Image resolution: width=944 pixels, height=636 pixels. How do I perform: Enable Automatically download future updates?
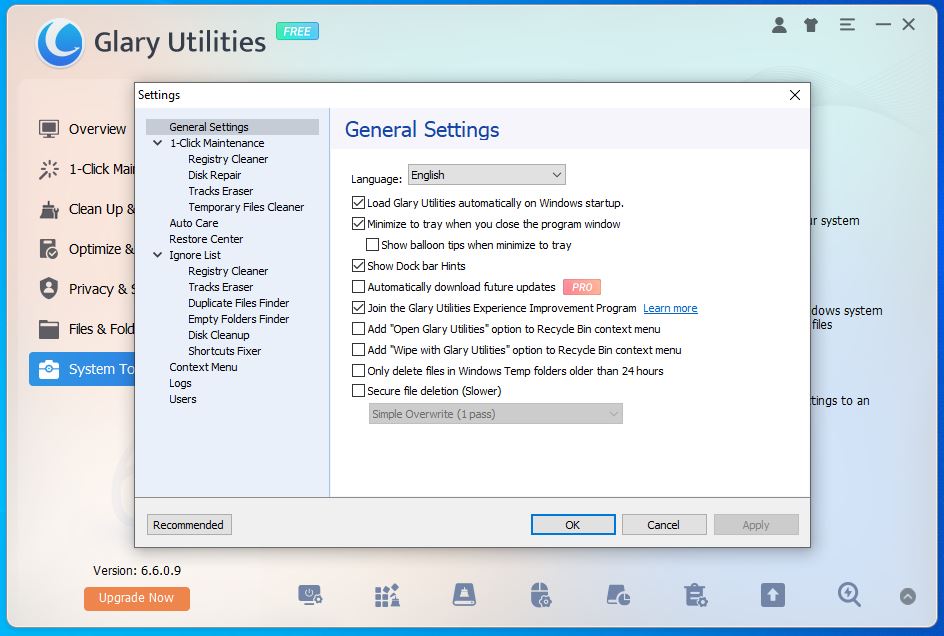click(358, 287)
